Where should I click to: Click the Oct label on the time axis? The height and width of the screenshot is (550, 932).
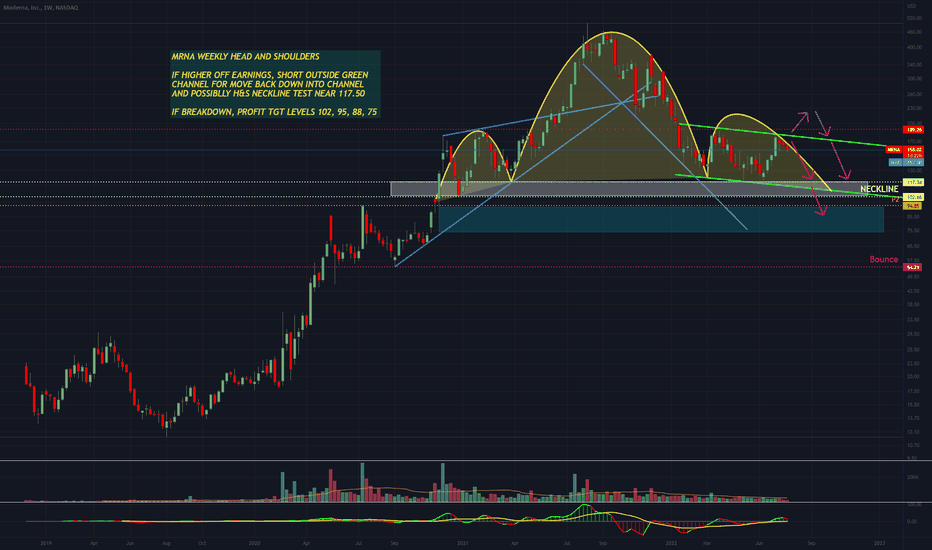(202, 543)
